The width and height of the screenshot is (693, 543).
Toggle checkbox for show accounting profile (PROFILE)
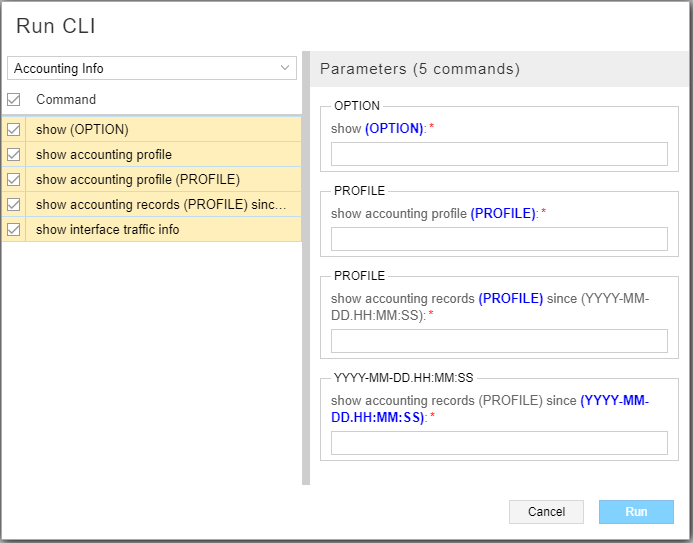pos(14,179)
